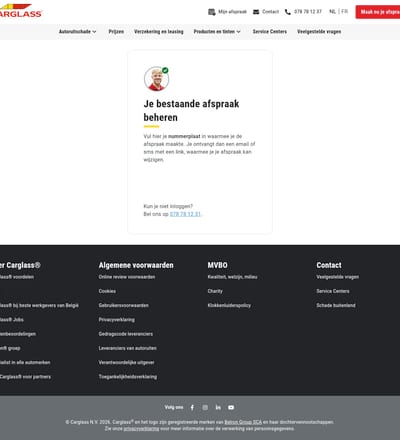Click the phone icon in header
This screenshot has height=440, width=400.
[x=288, y=12]
